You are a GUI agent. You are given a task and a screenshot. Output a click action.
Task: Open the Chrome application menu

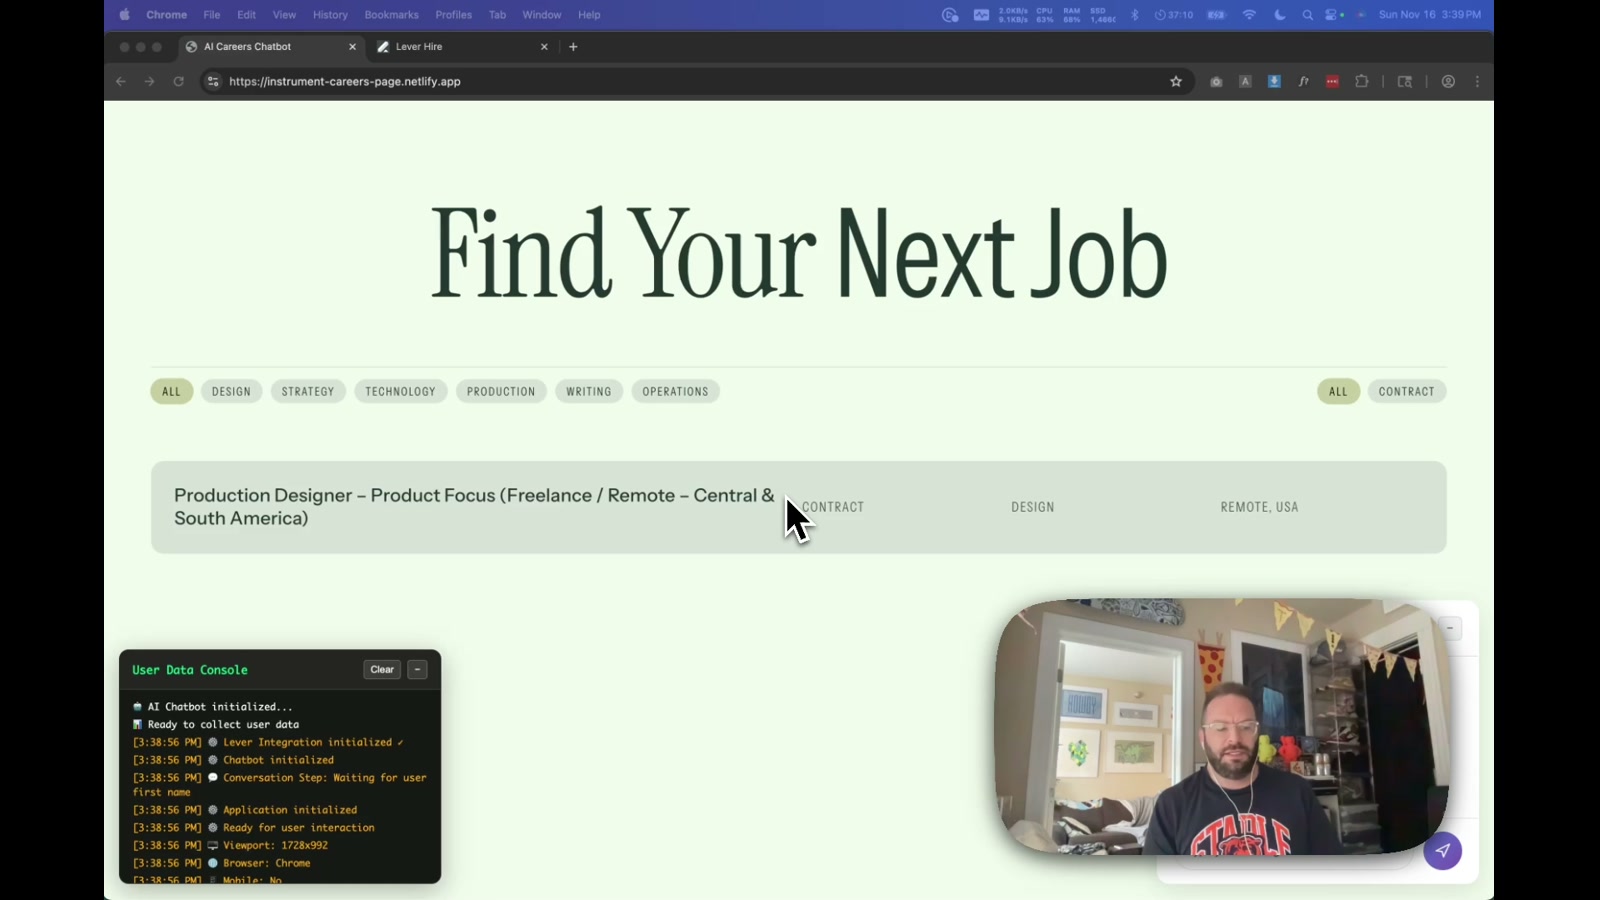click(166, 15)
